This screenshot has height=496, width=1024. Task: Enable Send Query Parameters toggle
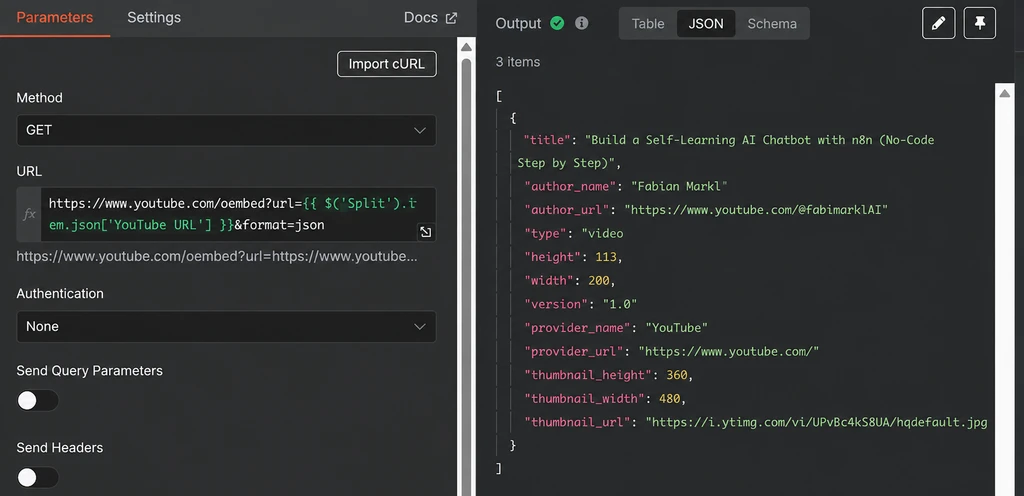coord(37,401)
